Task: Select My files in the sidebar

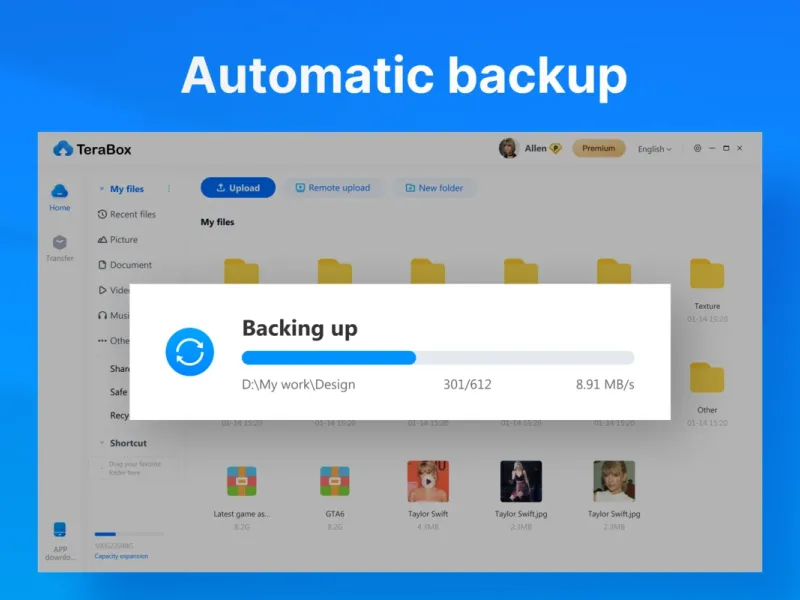Action: click(x=127, y=189)
